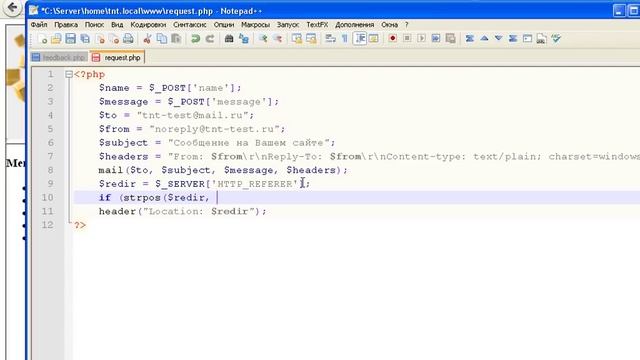Save the file with the floppy icon
The width and height of the screenshot is (640, 360).
[71, 39]
